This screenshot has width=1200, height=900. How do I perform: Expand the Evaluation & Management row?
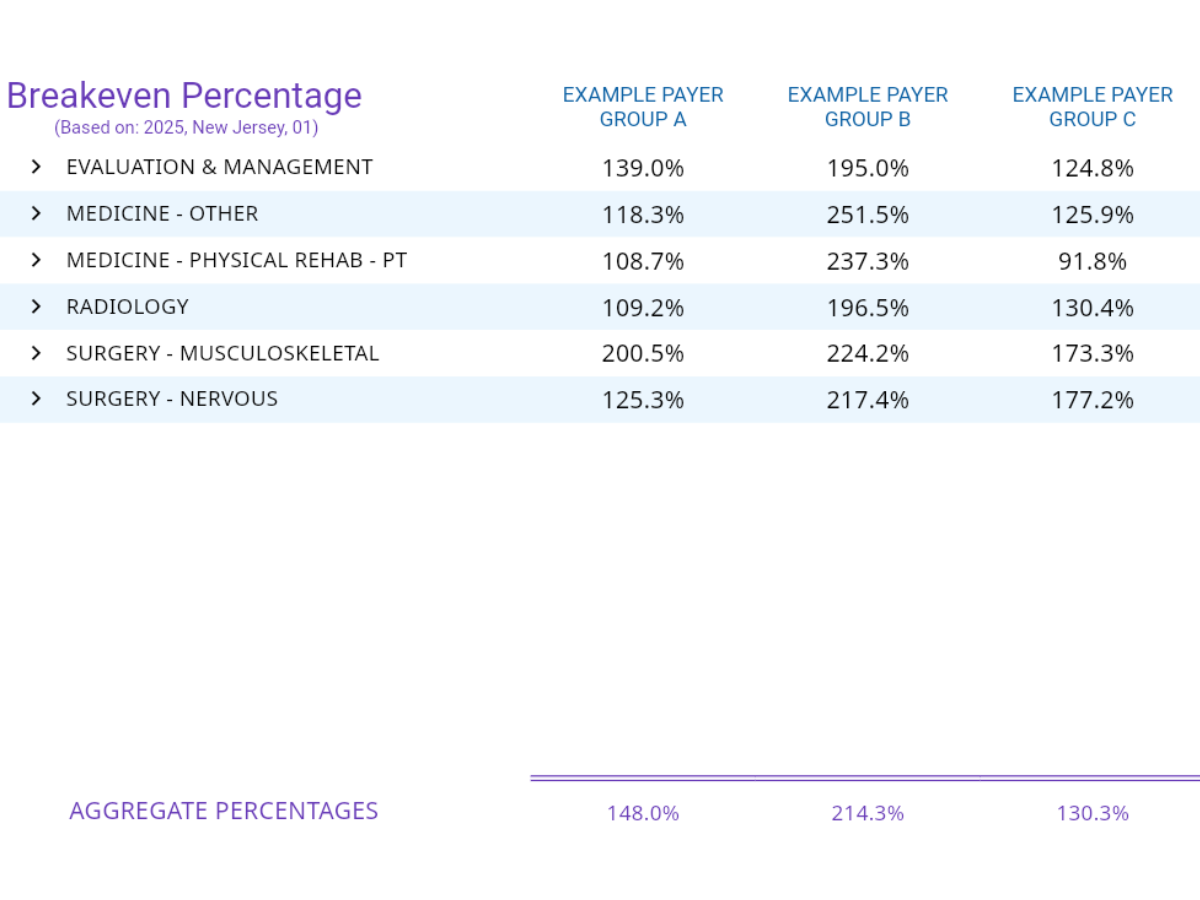[x=37, y=167]
